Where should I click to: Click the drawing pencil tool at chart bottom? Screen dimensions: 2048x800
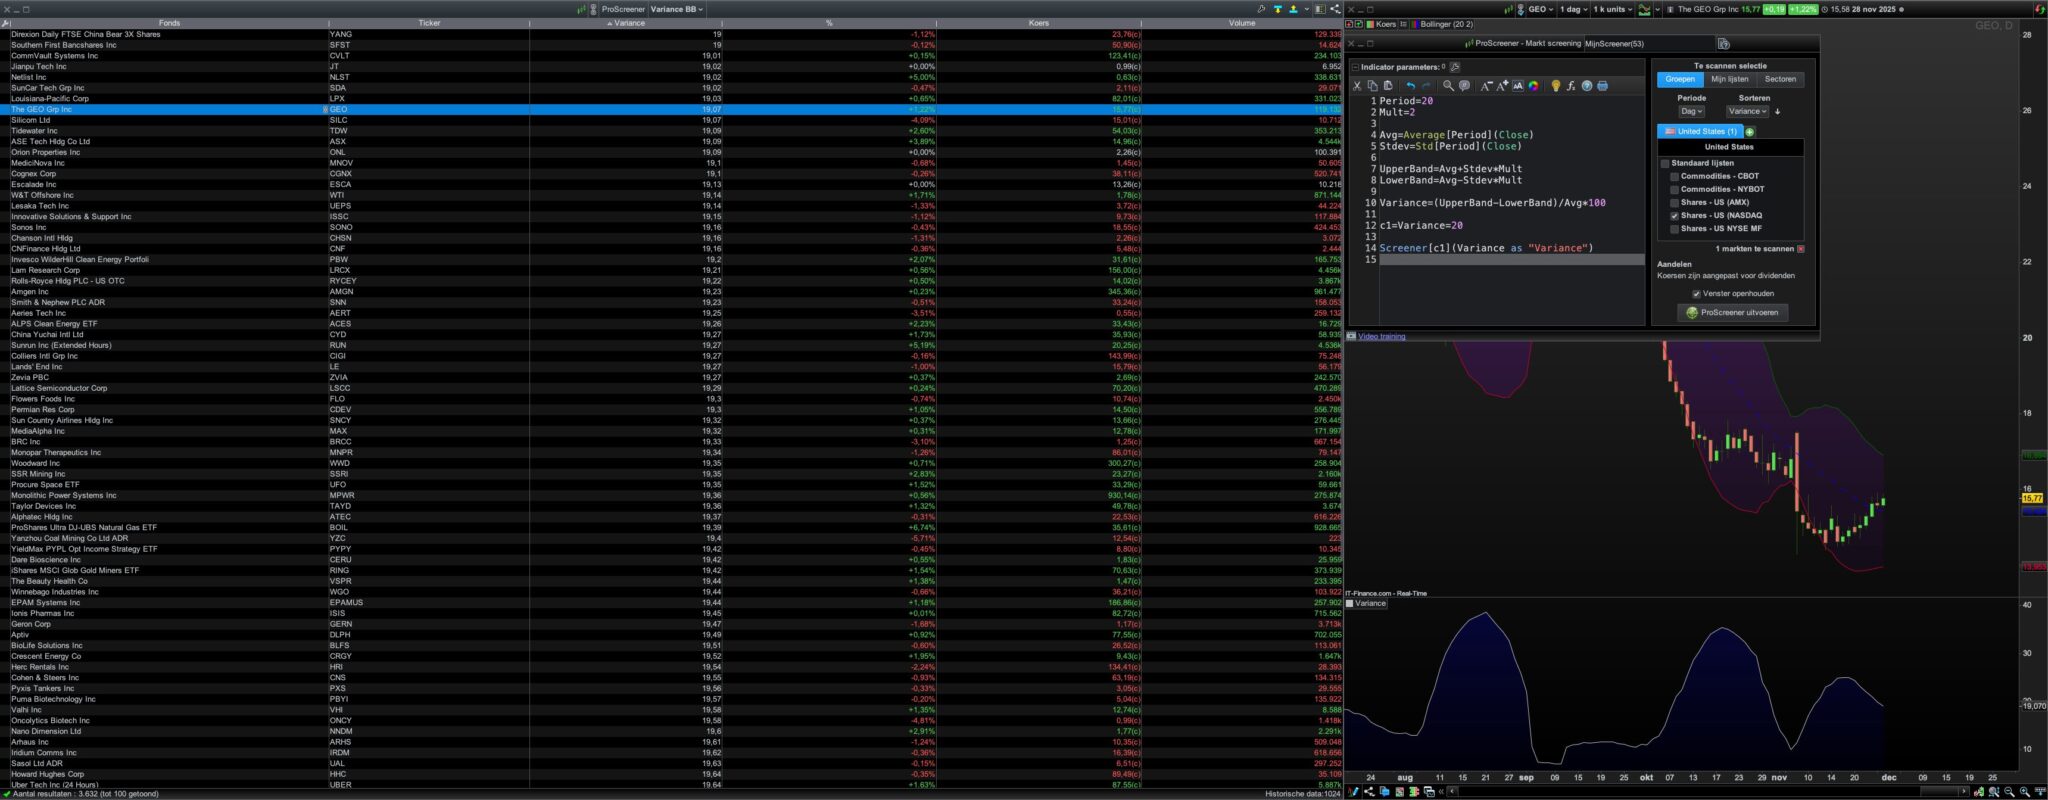(1354, 791)
